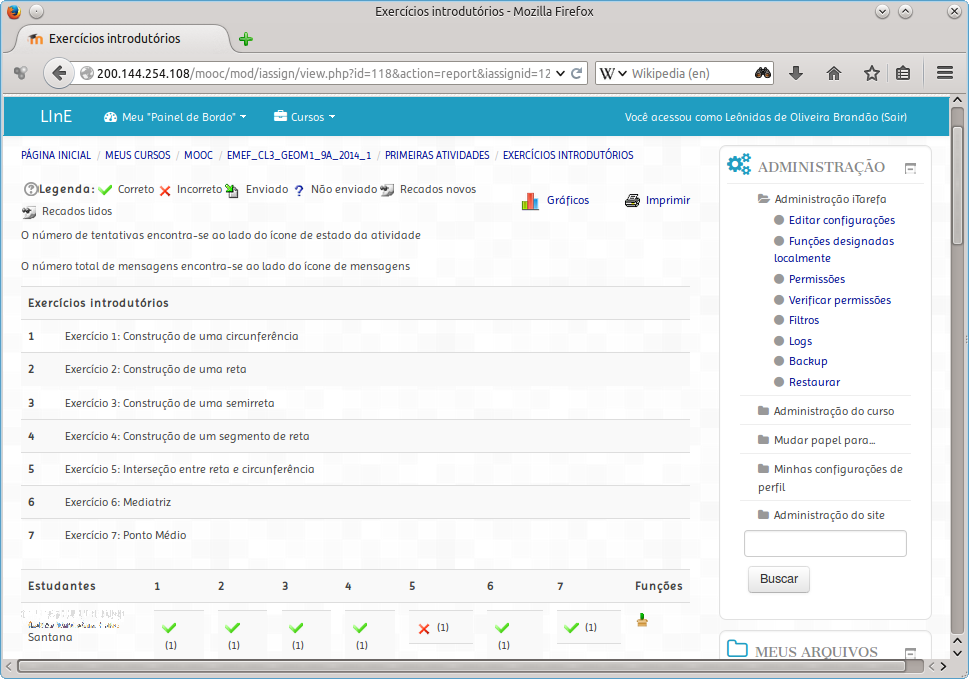Open the bookmarks list icon
Viewport: 969px width, 679px height.
(903, 74)
